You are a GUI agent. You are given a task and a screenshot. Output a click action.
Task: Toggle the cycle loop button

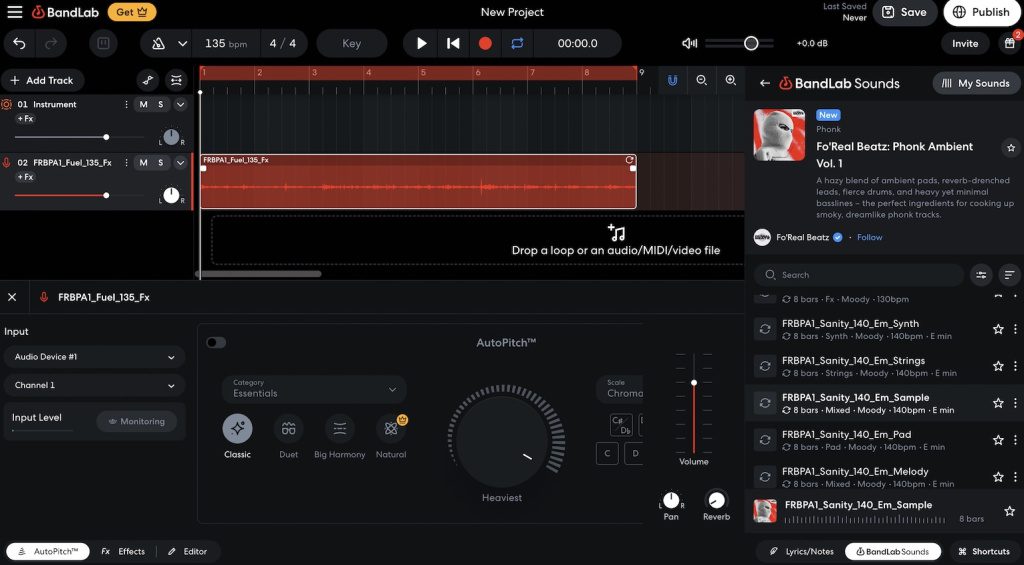coord(517,44)
